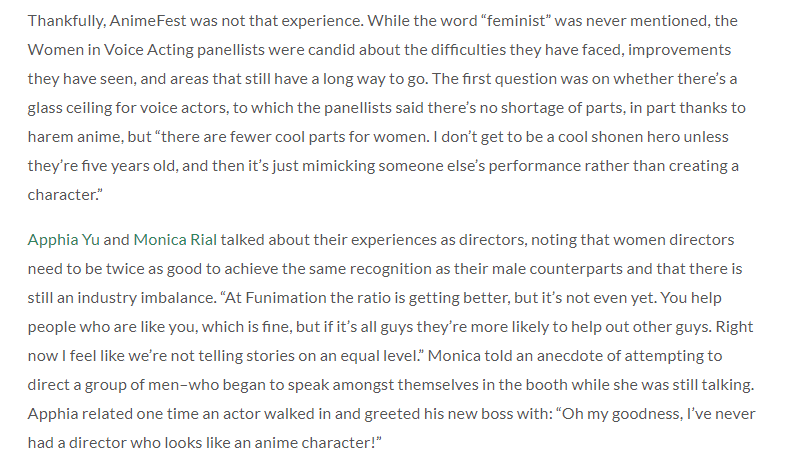Open the Monica Rial link
This screenshot has height=469, width=809.
click(x=175, y=240)
